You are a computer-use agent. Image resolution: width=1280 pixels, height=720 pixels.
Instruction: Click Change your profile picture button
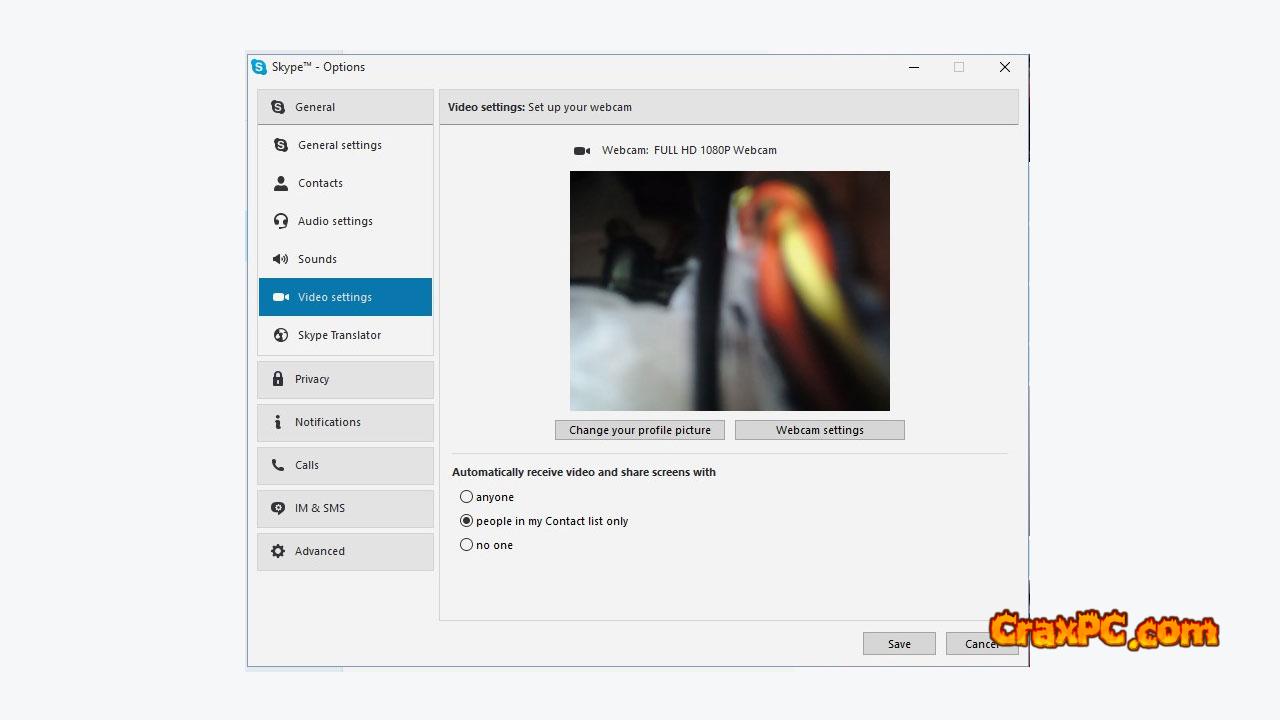(x=640, y=430)
